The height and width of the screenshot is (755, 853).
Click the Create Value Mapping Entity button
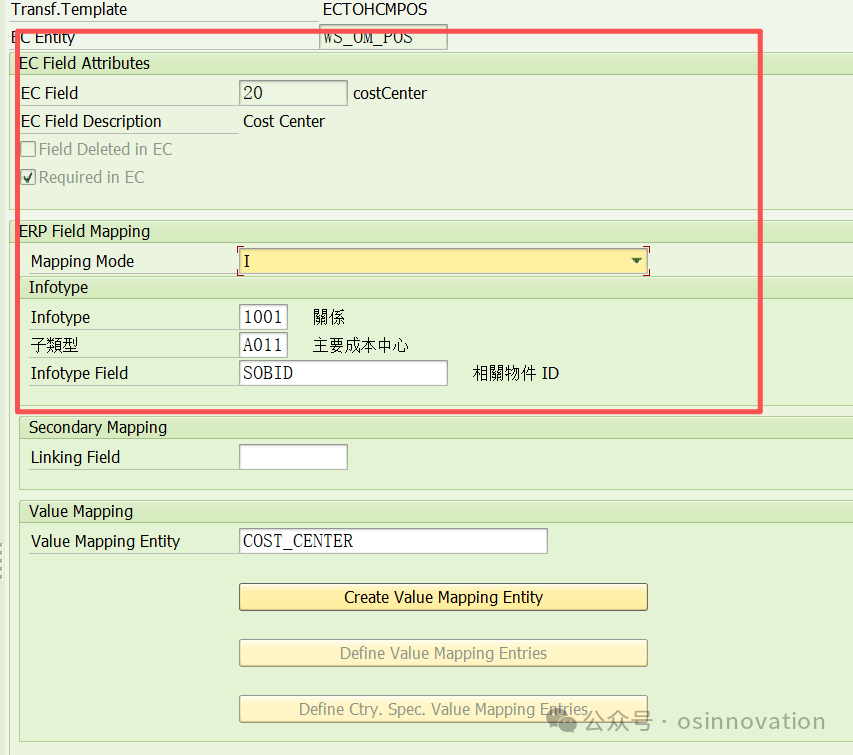click(443, 597)
